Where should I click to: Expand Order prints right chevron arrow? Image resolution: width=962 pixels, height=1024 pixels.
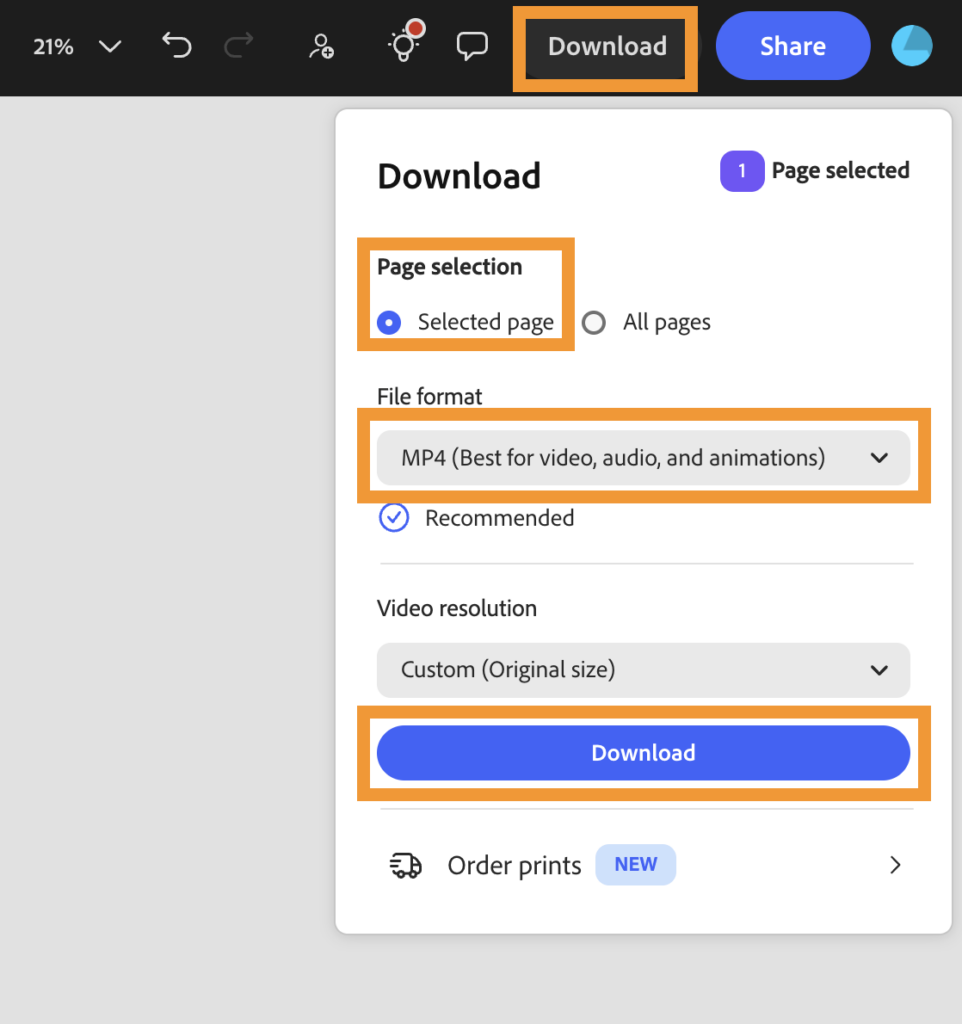tap(895, 865)
